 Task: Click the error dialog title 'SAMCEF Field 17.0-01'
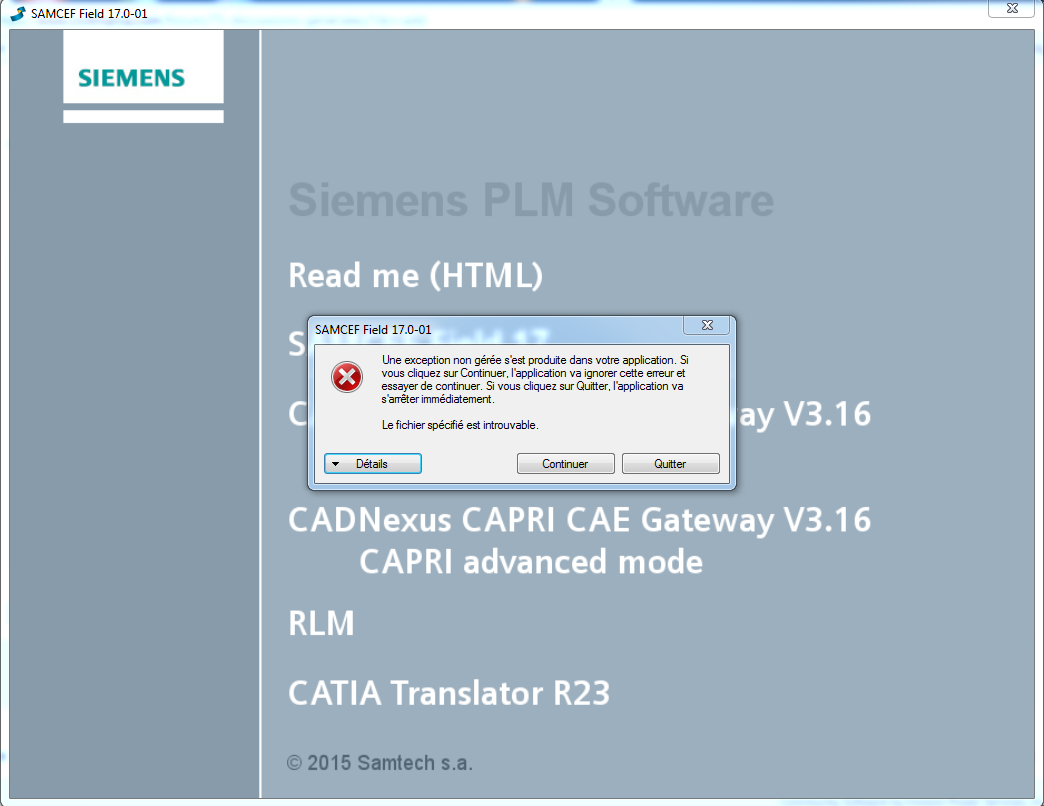coord(373,329)
